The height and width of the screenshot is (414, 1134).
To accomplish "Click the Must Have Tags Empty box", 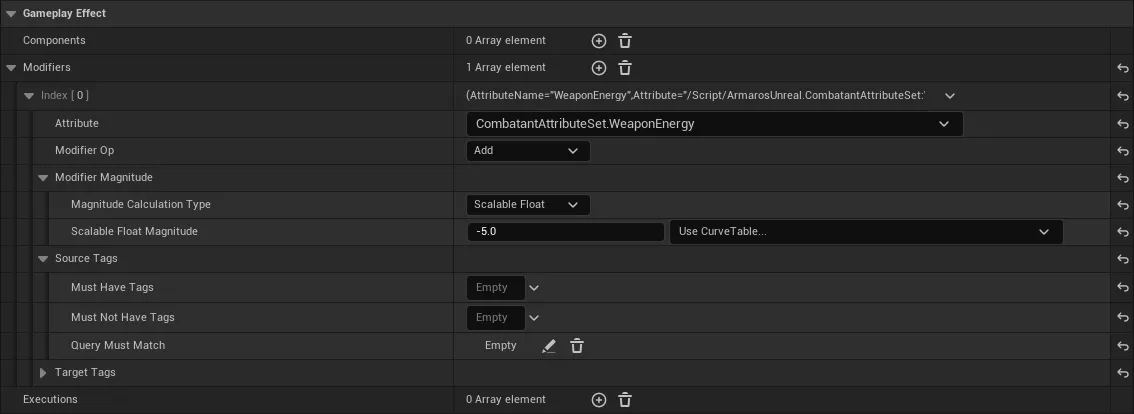I will pos(495,288).
